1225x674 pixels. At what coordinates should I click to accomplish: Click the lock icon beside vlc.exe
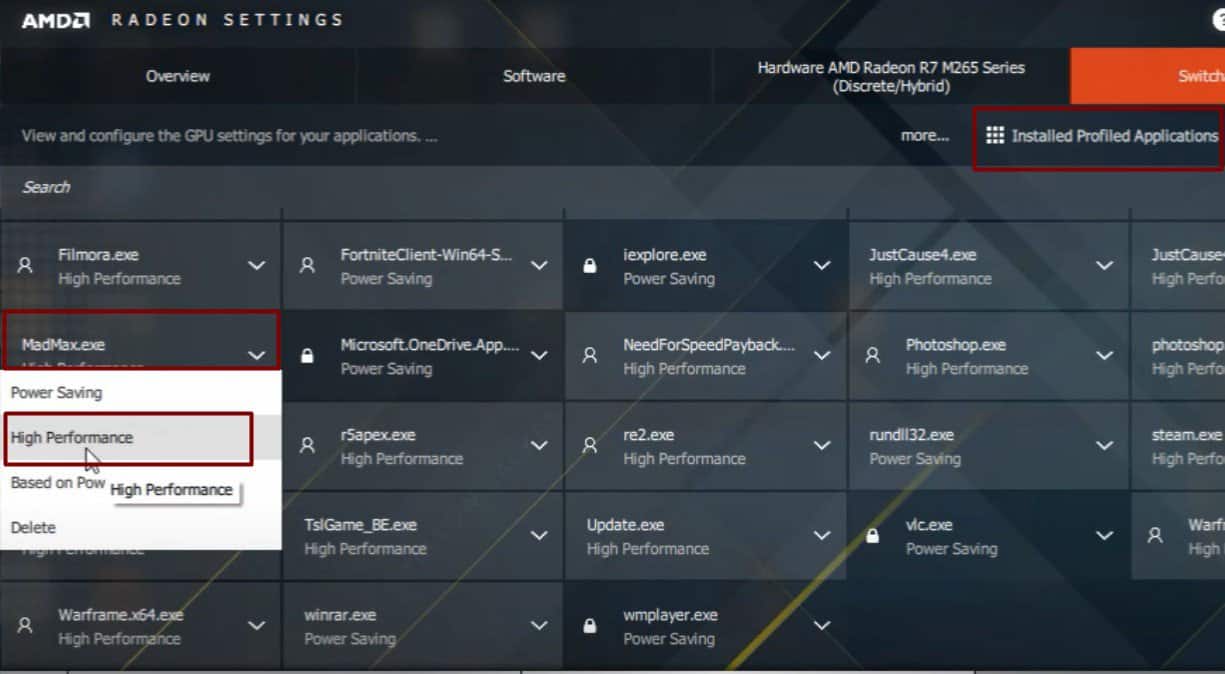(x=873, y=536)
